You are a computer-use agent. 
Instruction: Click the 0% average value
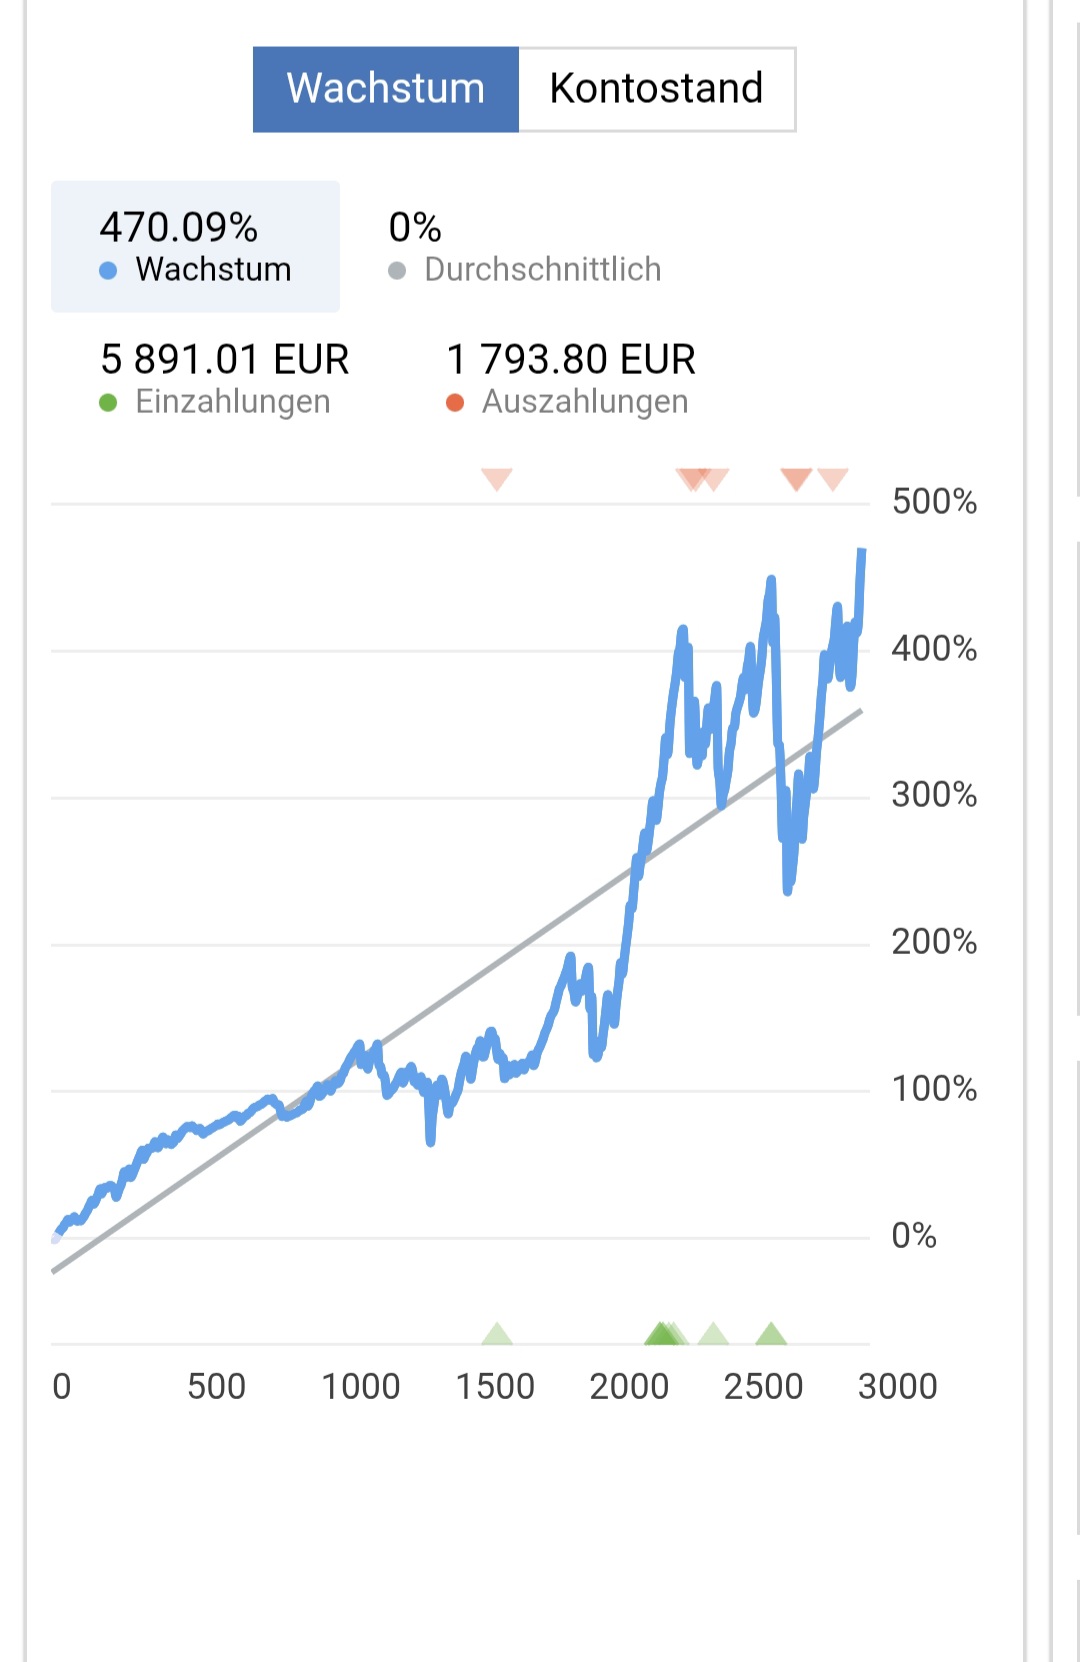point(415,227)
